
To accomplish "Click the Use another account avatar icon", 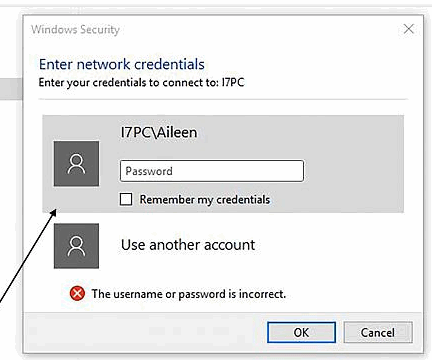I will [x=76, y=246].
